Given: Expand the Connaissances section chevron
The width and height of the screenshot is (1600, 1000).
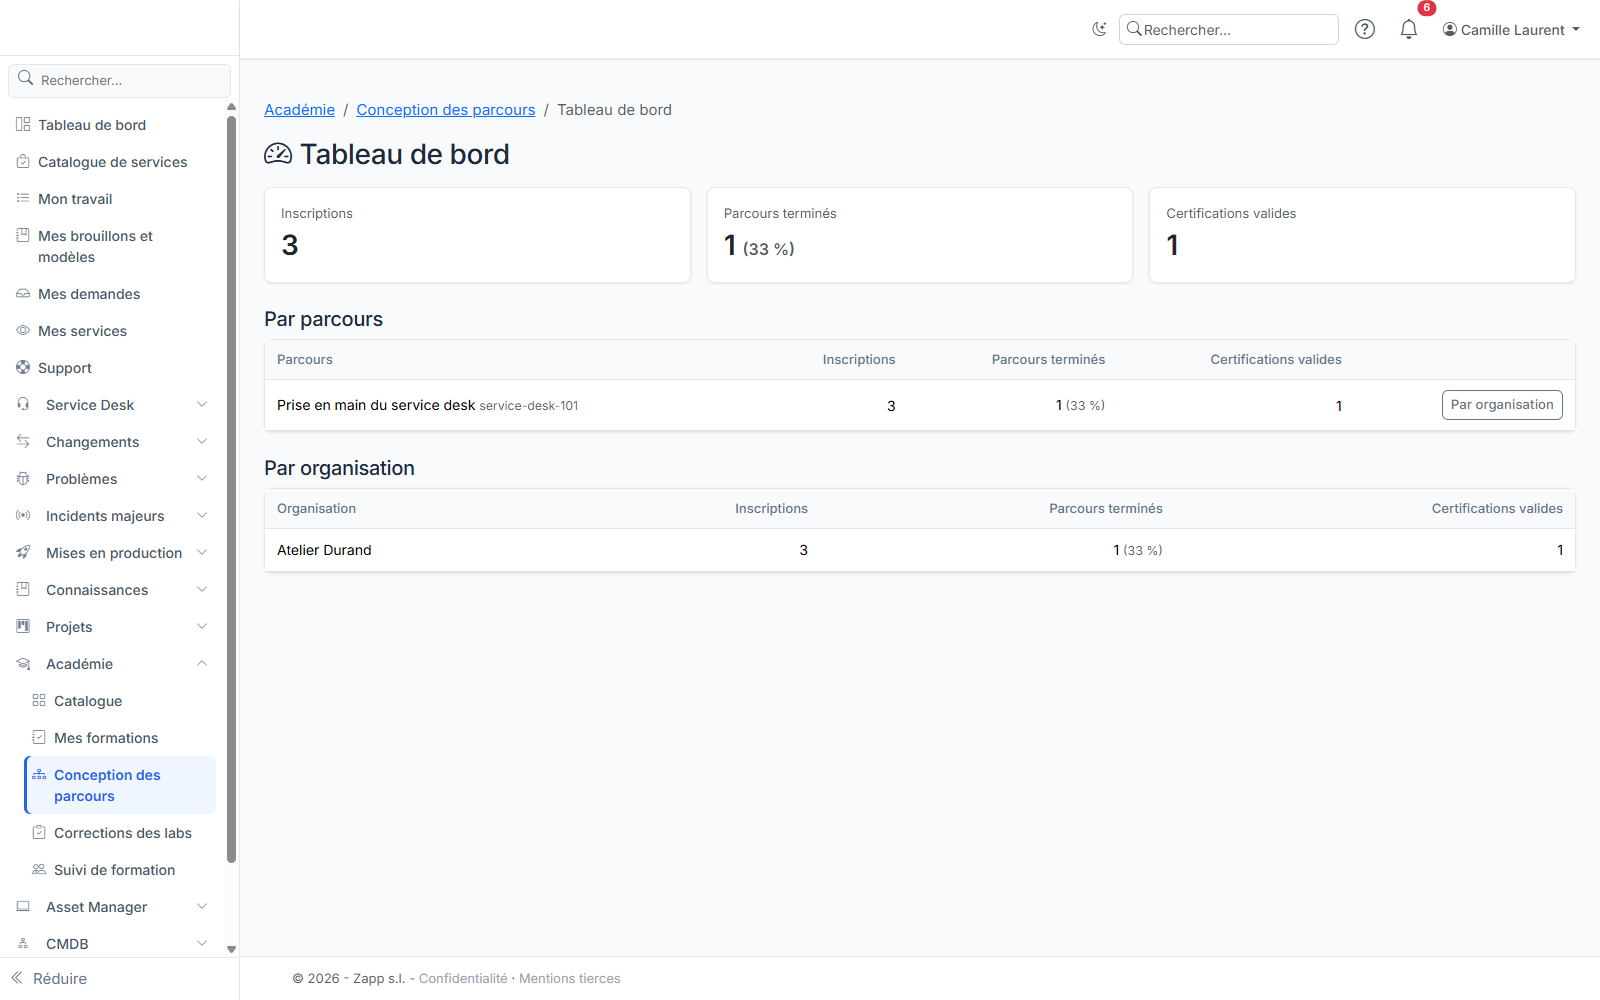Looking at the screenshot, I should tap(202, 589).
